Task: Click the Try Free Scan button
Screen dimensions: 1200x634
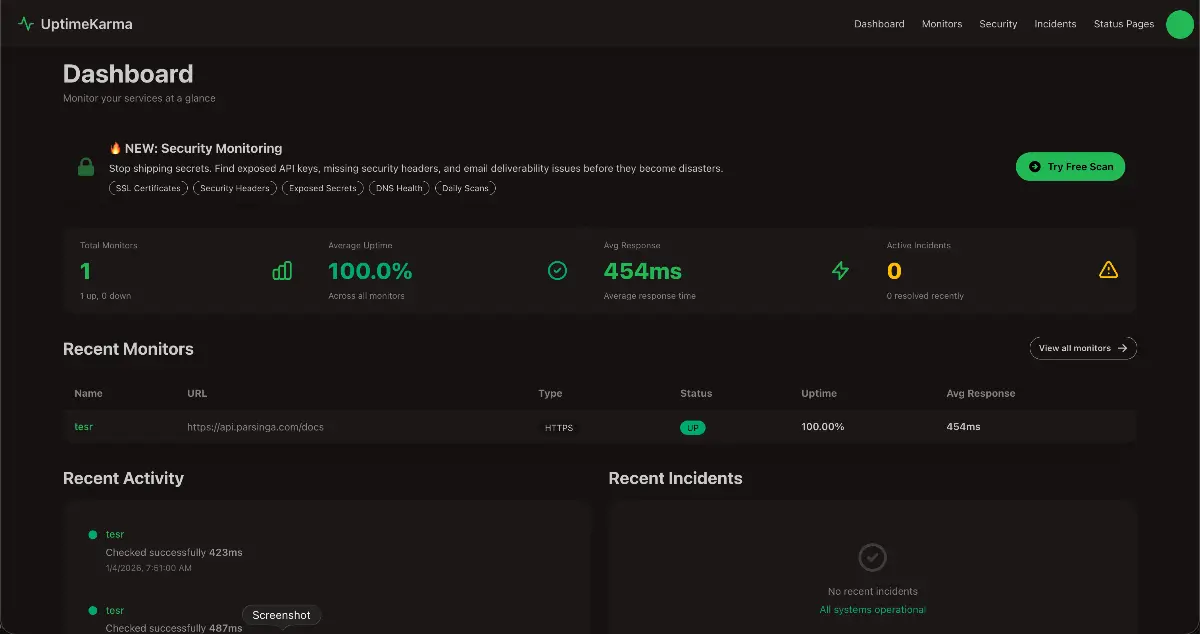Action: coord(1070,166)
